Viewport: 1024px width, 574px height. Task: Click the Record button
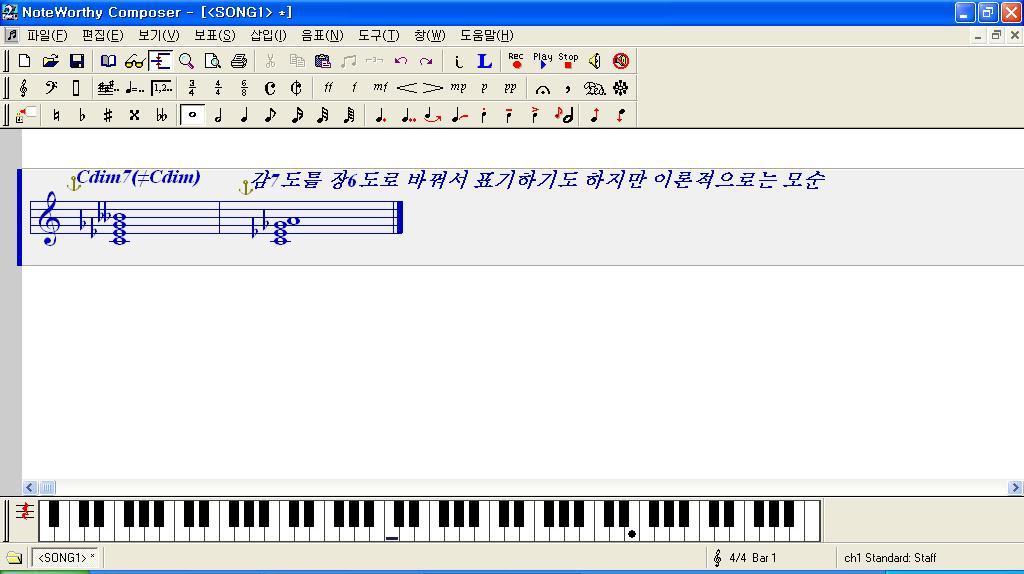516,61
